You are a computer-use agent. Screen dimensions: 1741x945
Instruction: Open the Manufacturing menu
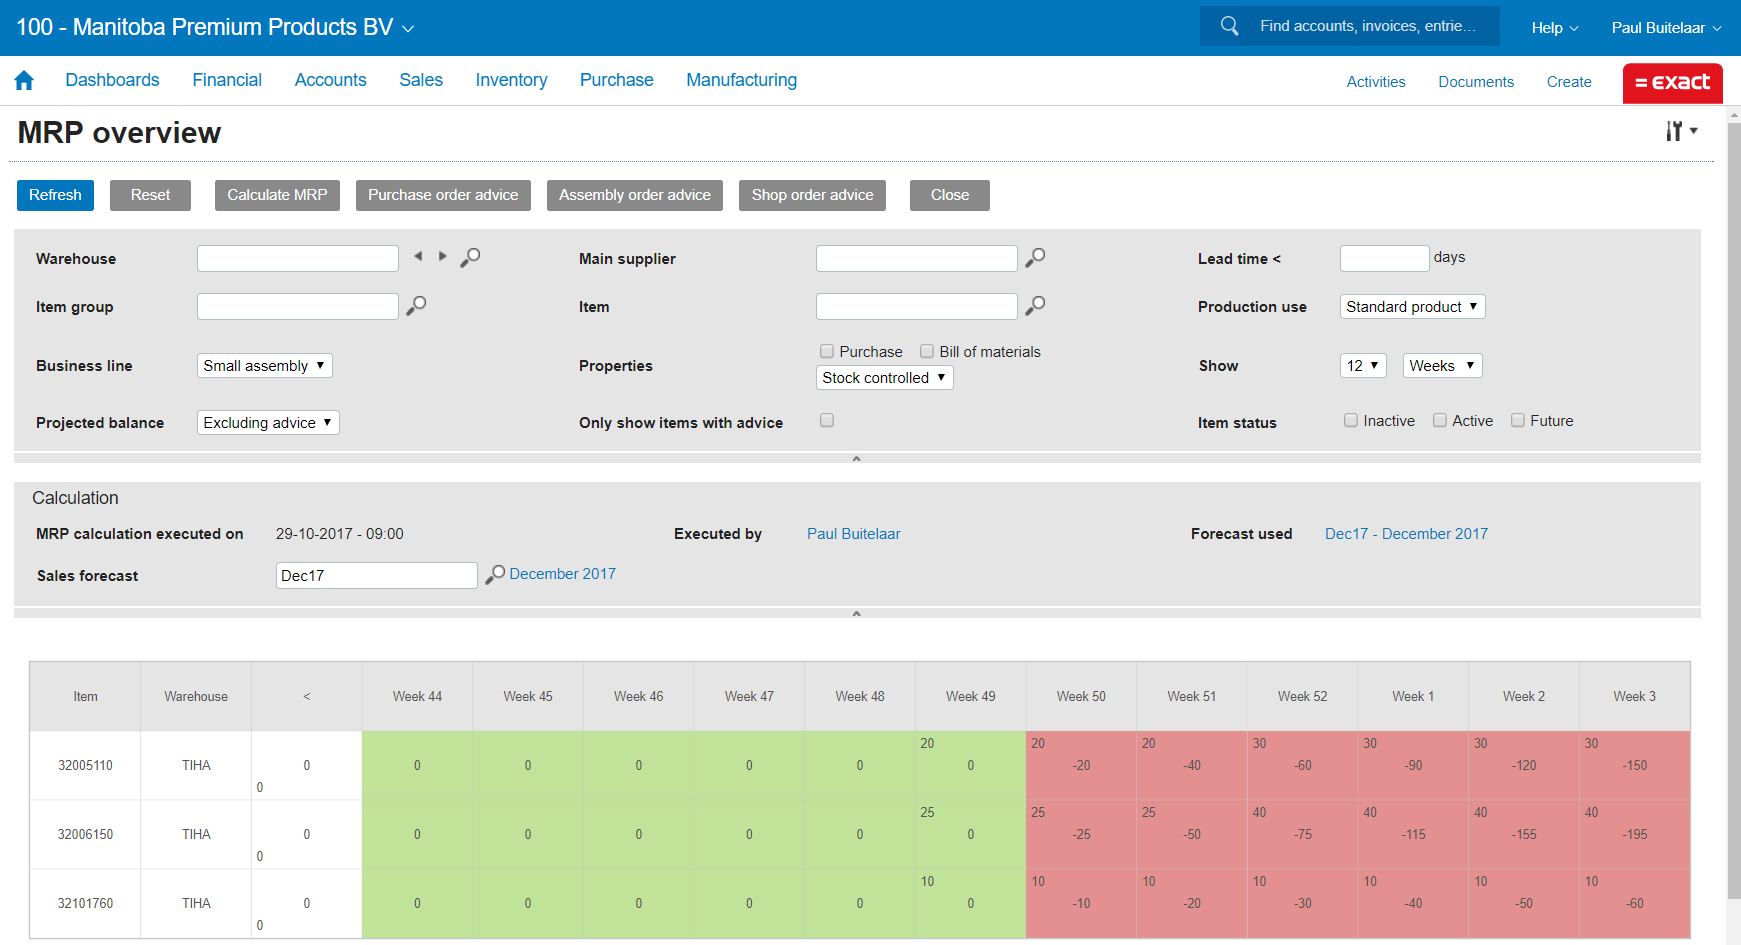pyautogui.click(x=741, y=80)
